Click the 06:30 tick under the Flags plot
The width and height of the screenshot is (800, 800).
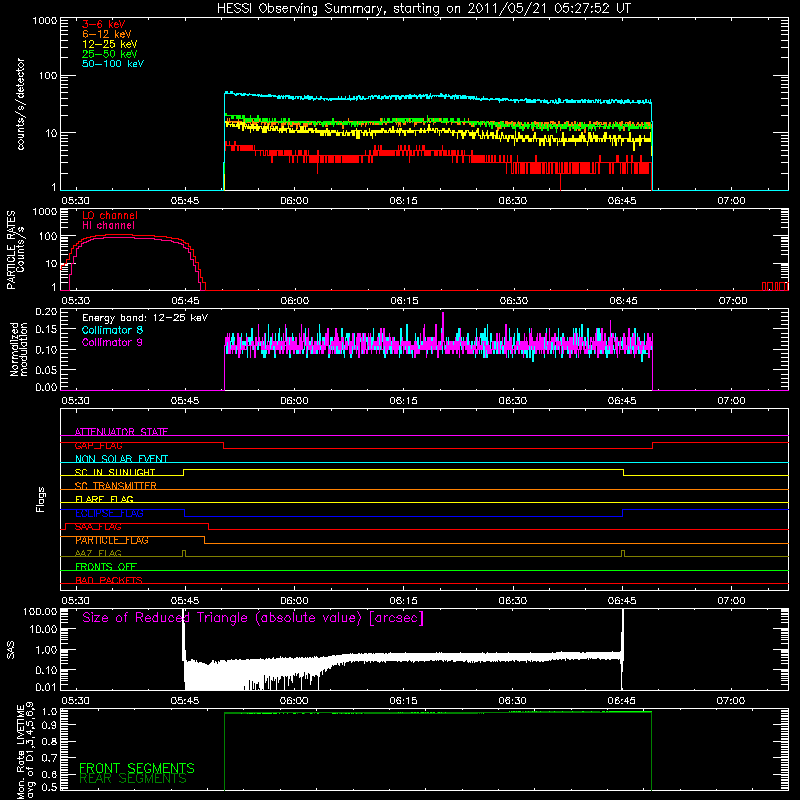pos(513,601)
